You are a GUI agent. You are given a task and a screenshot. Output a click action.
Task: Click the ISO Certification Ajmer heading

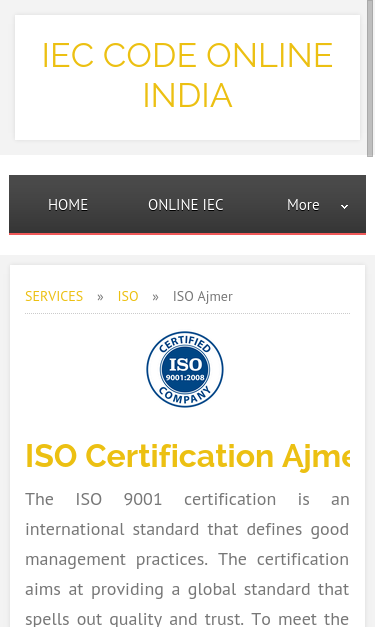click(188, 456)
